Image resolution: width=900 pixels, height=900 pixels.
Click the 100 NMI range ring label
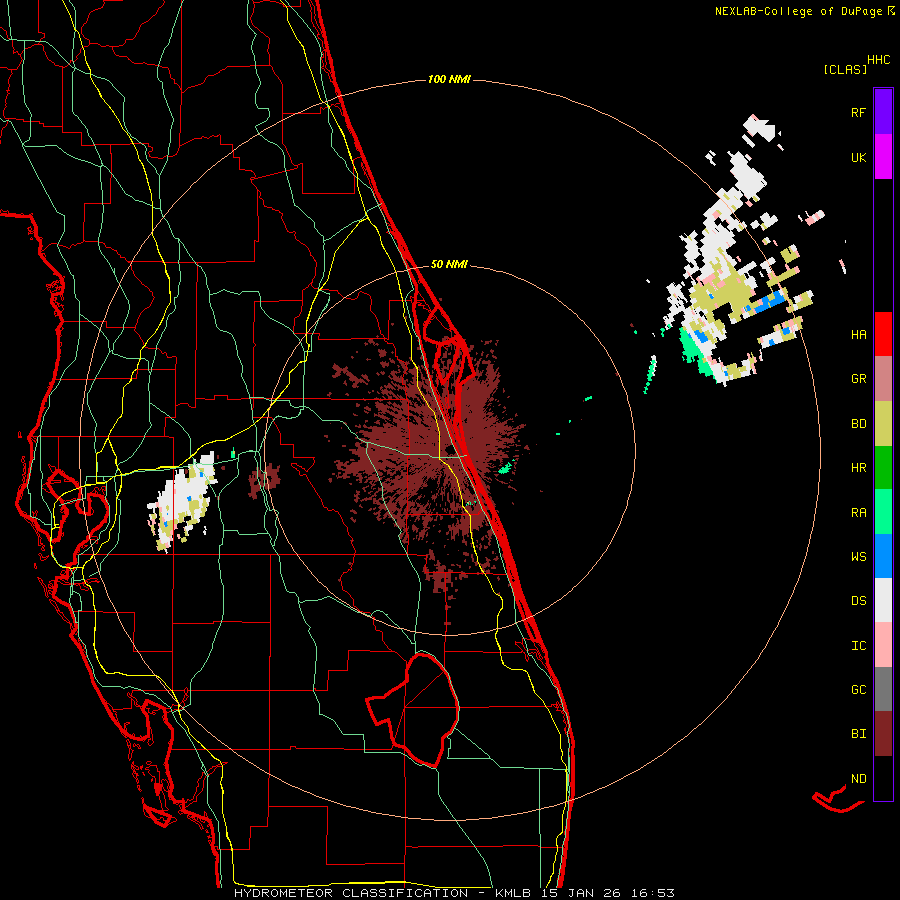(x=449, y=79)
